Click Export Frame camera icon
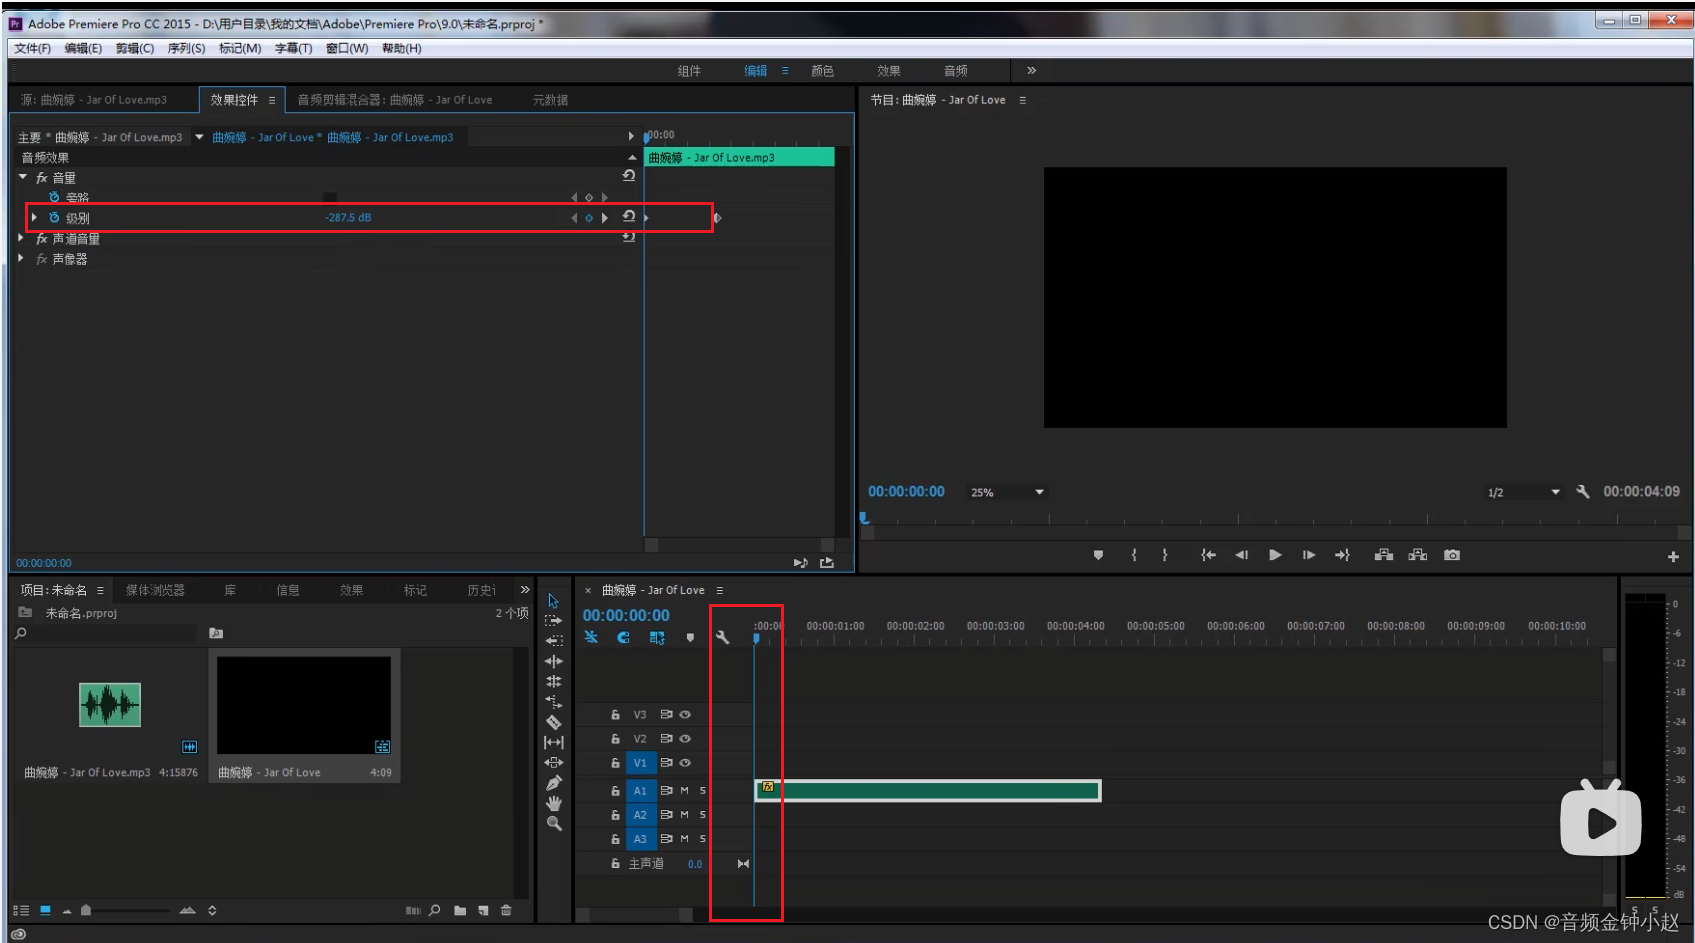 [1452, 555]
